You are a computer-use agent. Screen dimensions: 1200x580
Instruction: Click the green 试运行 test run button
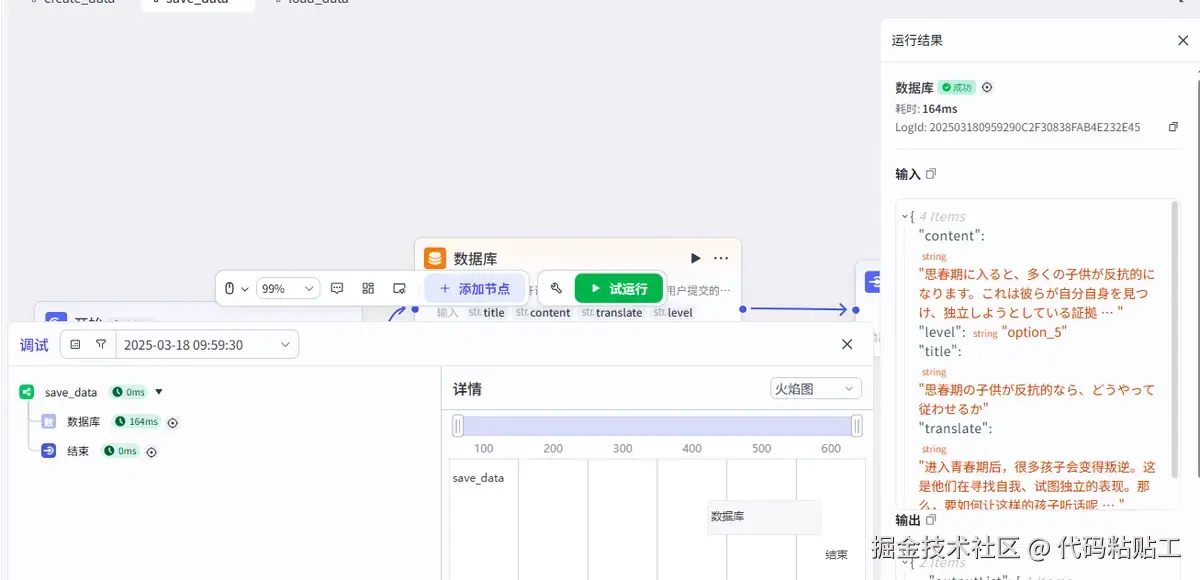[618, 288]
